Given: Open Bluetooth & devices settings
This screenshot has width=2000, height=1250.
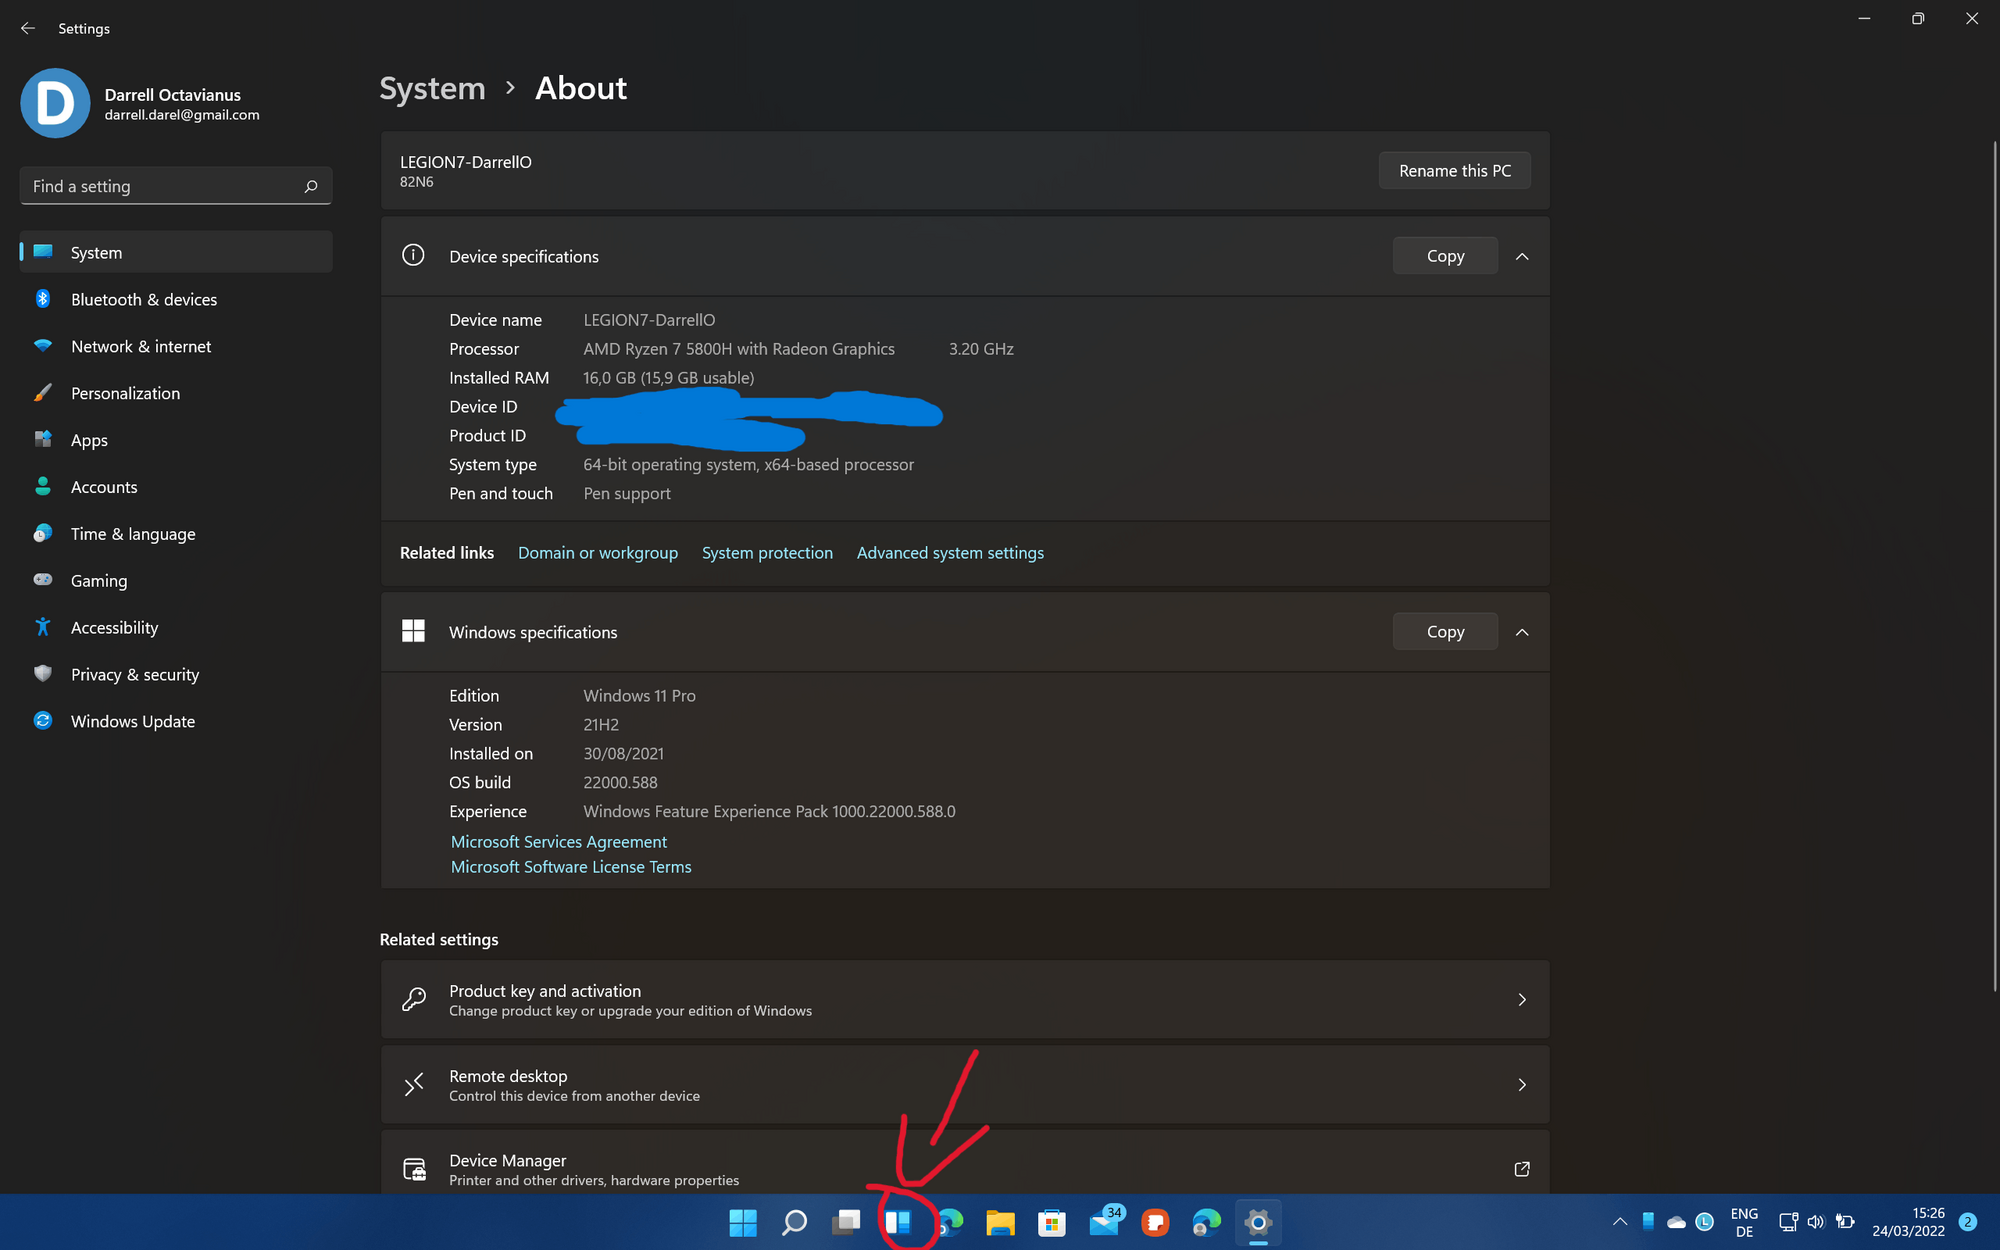Looking at the screenshot, I should [176, 299].
